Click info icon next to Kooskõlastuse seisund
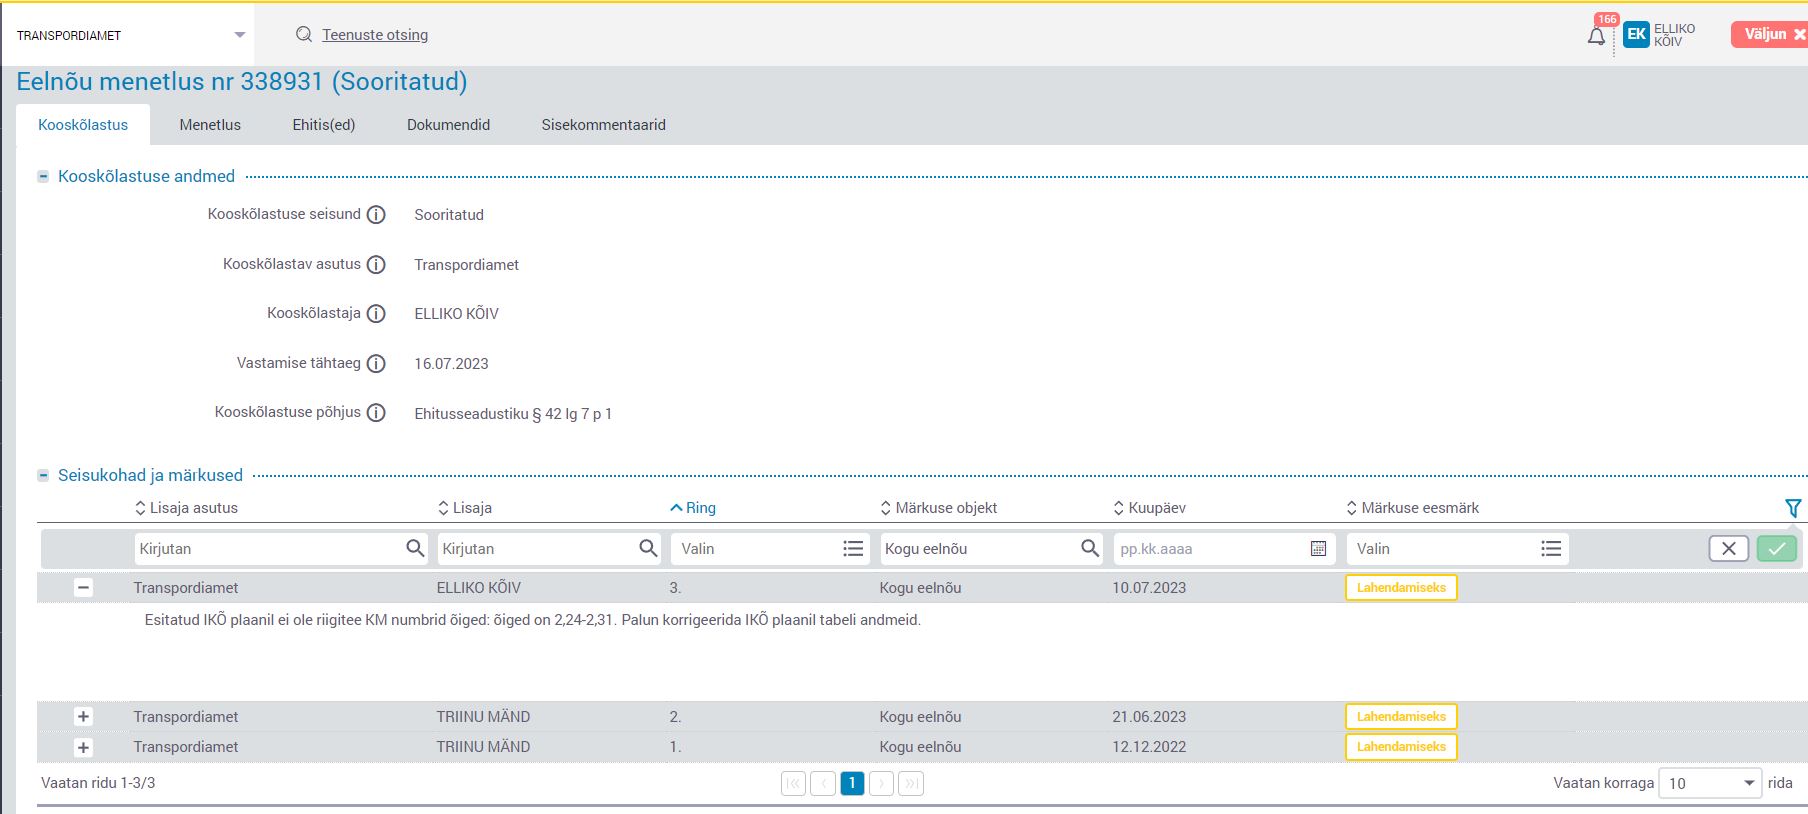 tap(376, 215)
